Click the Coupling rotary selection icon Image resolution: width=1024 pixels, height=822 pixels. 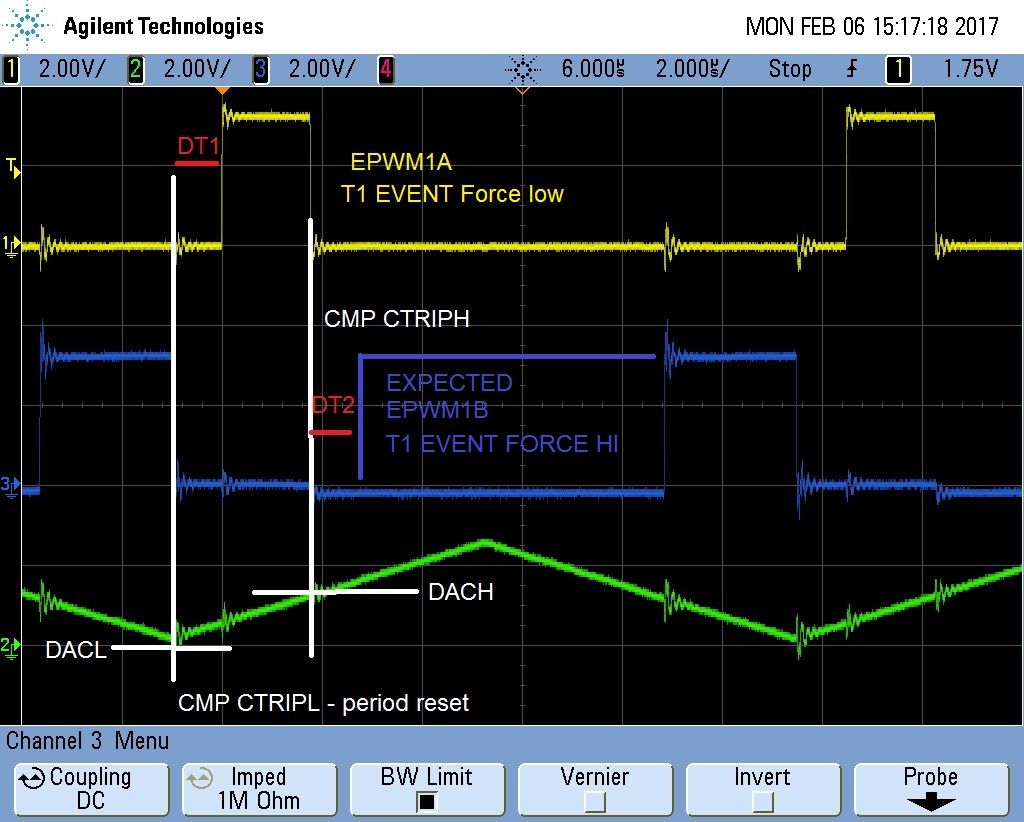pyautogui.click(x=31, y=778)
